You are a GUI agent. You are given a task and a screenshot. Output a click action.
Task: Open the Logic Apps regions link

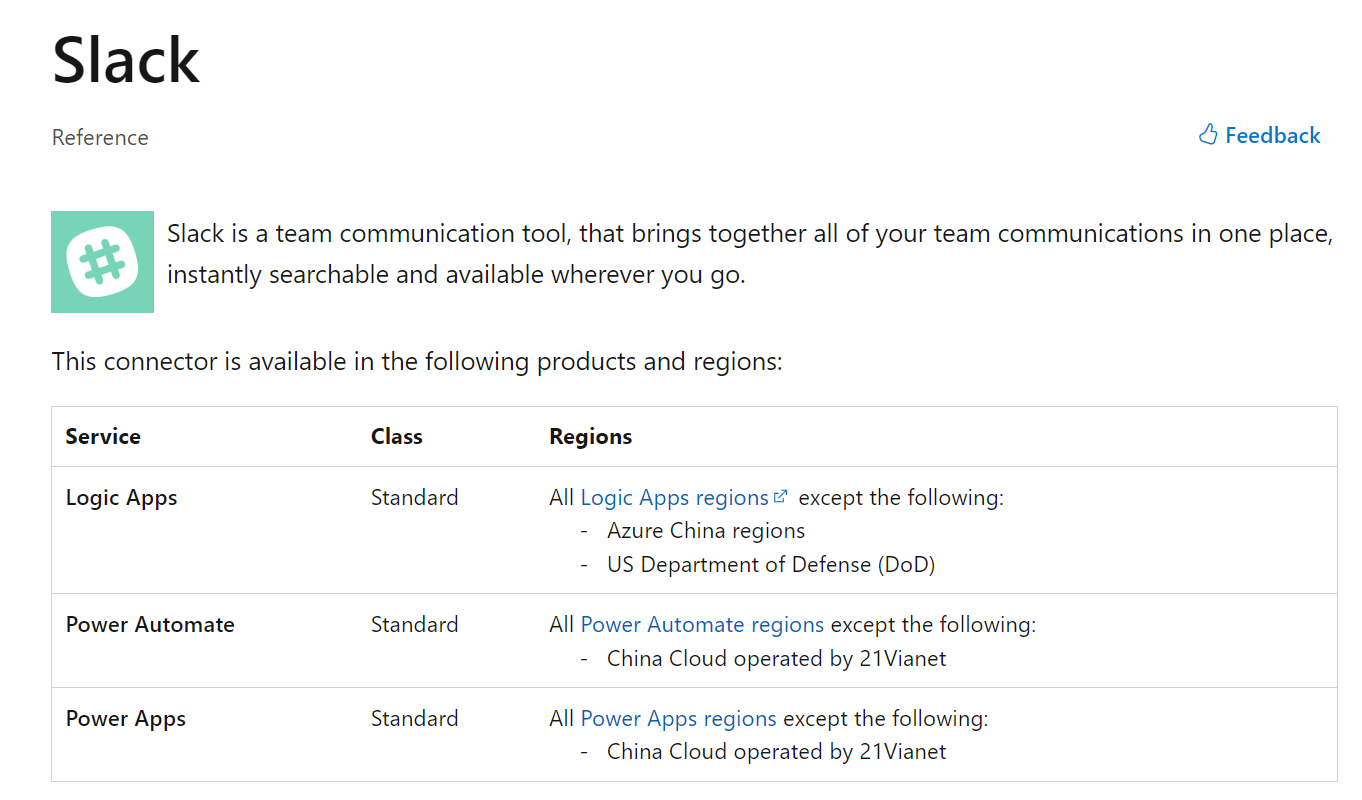coord(674,497)
